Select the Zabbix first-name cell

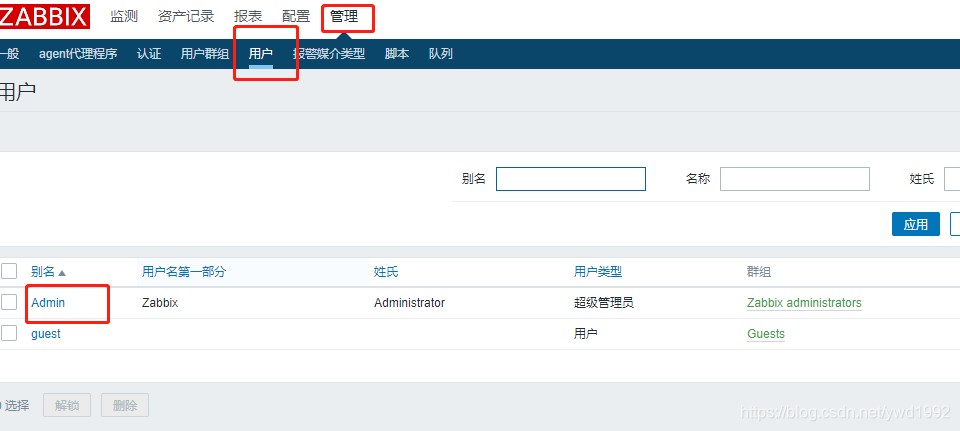(x=160, y=302)
